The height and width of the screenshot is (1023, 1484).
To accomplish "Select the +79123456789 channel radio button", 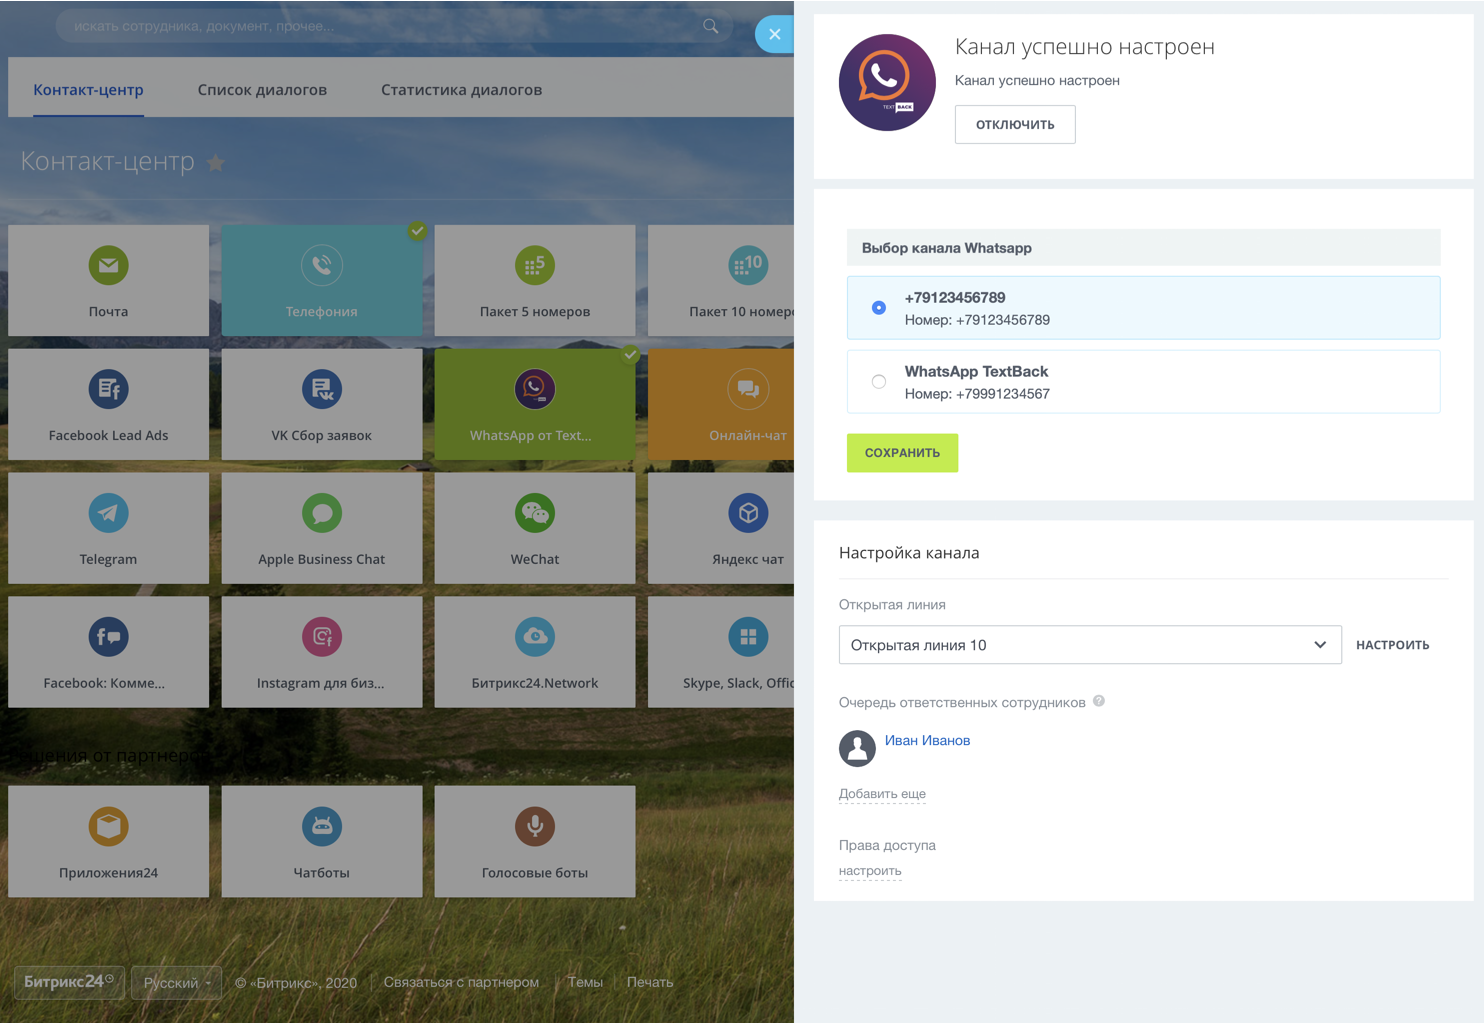I will click(878, 308).
